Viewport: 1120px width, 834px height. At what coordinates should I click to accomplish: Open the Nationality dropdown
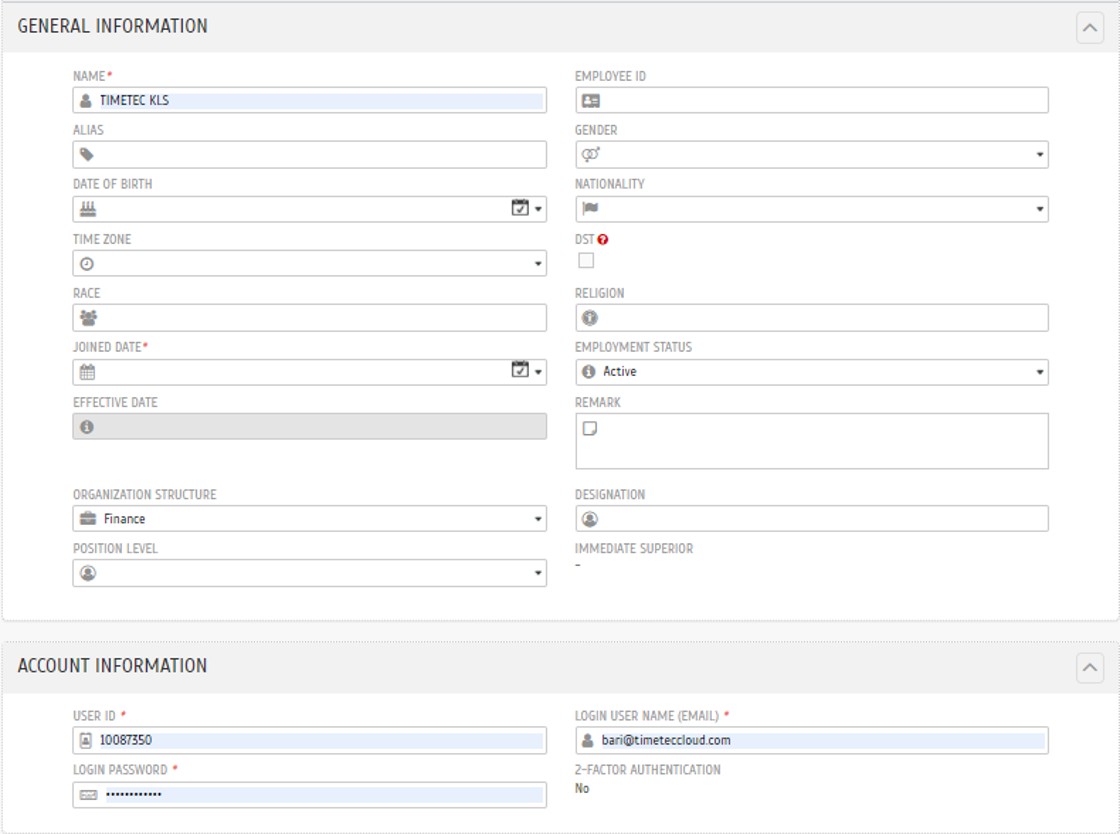click(x=811, y=209)
